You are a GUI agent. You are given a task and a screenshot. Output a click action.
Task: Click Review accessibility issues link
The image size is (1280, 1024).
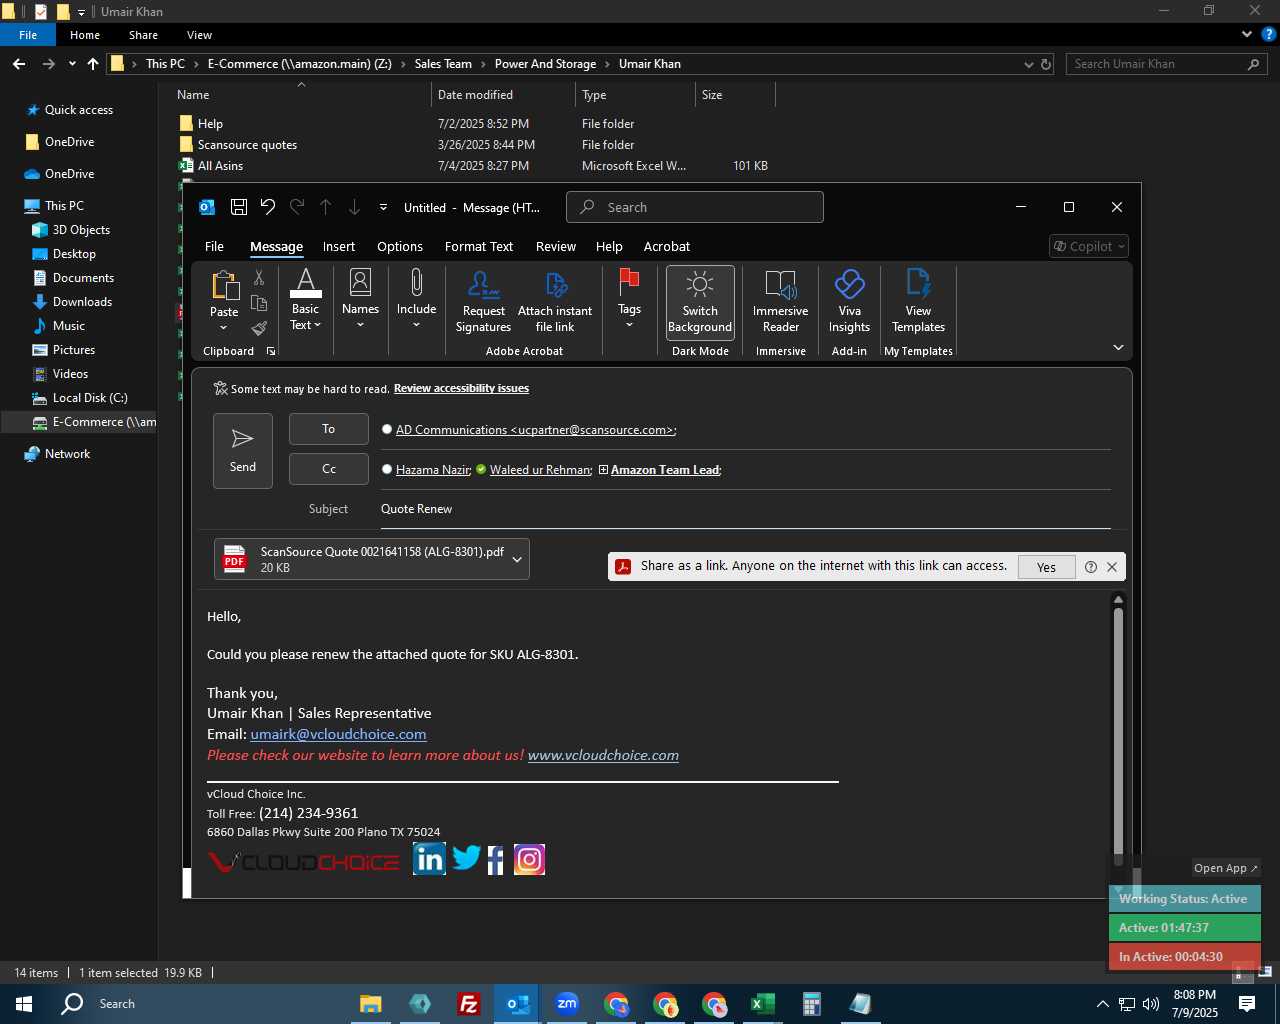pyautogui.click(x=461, y=388)
